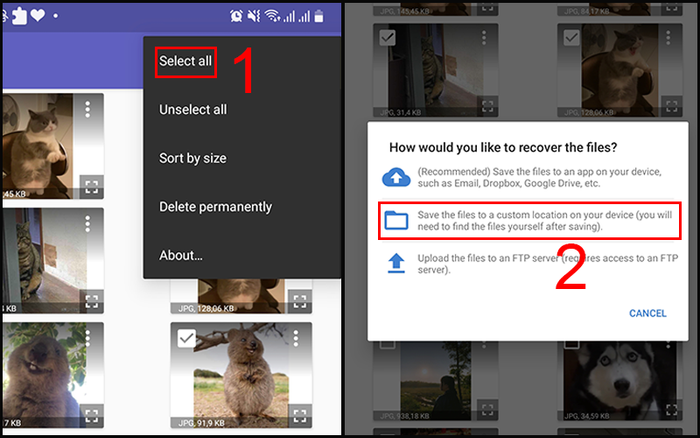This screenshot has width=700, height=438.
Task: Tap the battery status bar icon
Action: pos(318,16)
